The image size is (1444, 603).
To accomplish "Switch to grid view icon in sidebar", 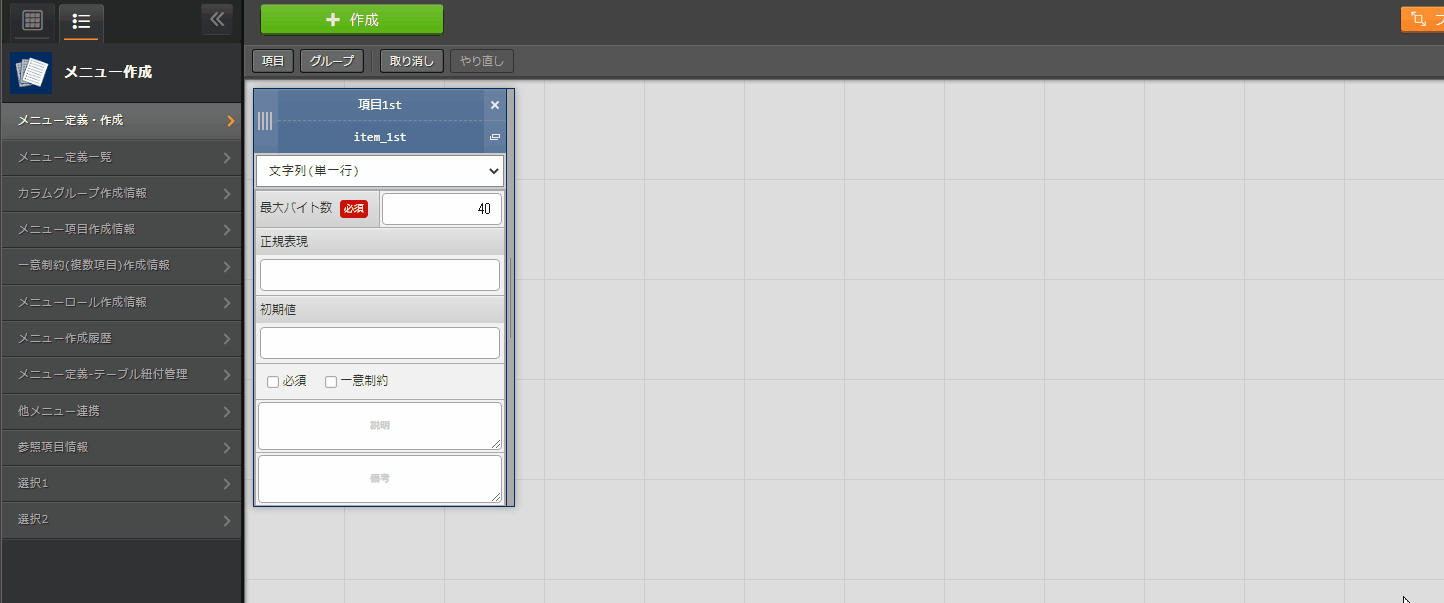I will coord(32,20).
